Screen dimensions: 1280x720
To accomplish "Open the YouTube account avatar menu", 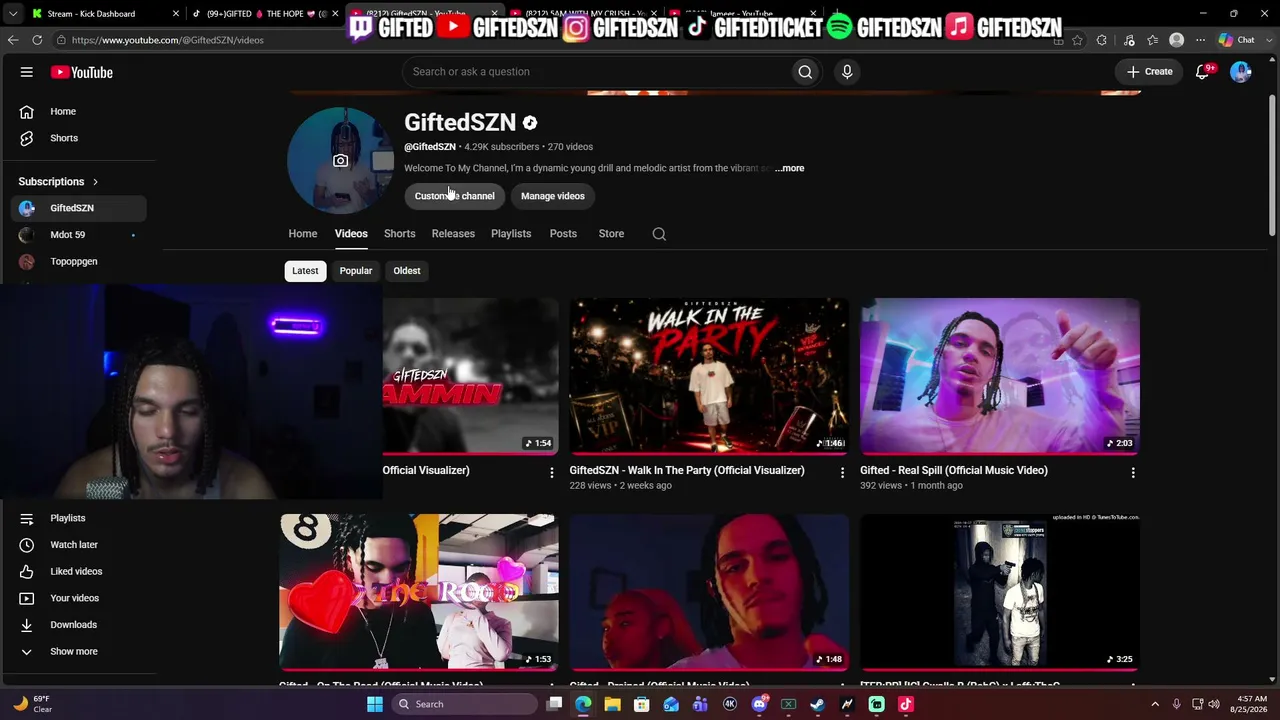I will (x=1240, y=72).
